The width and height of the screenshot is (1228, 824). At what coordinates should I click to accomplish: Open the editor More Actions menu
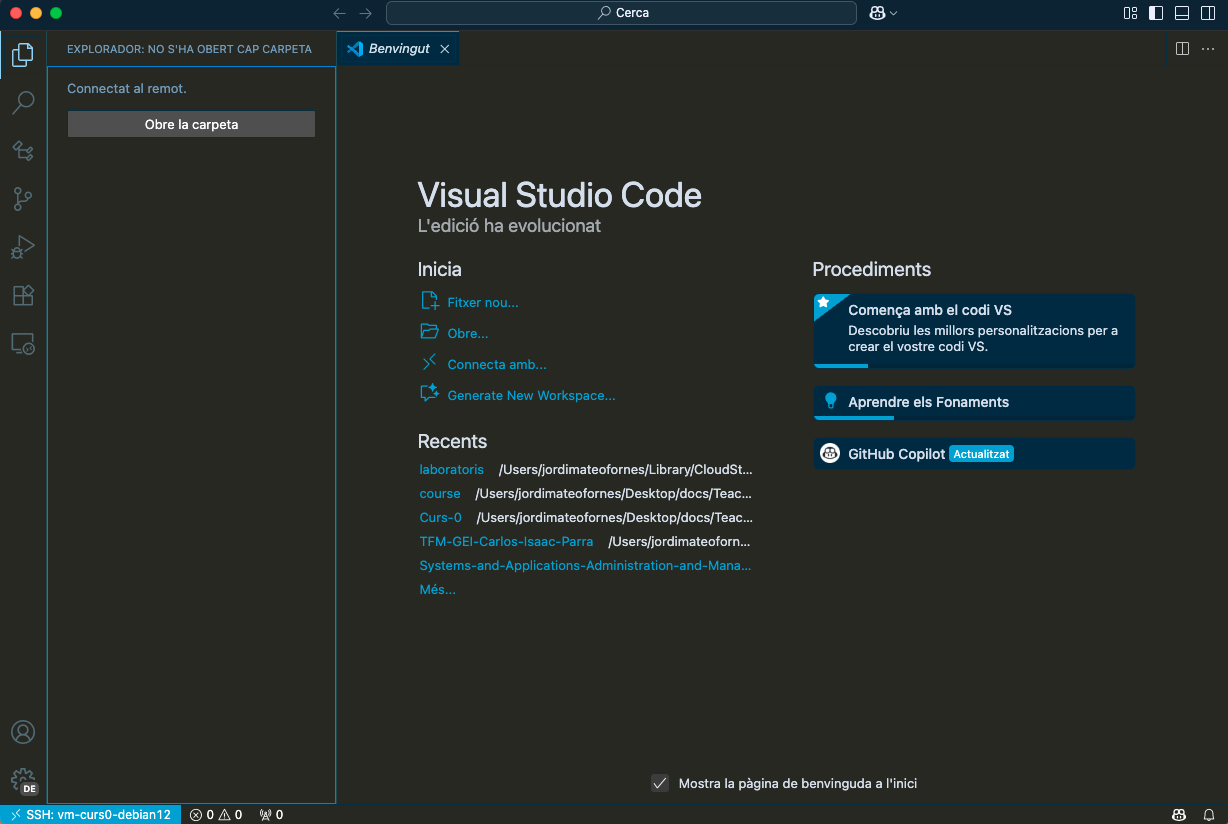[1208, 49]
